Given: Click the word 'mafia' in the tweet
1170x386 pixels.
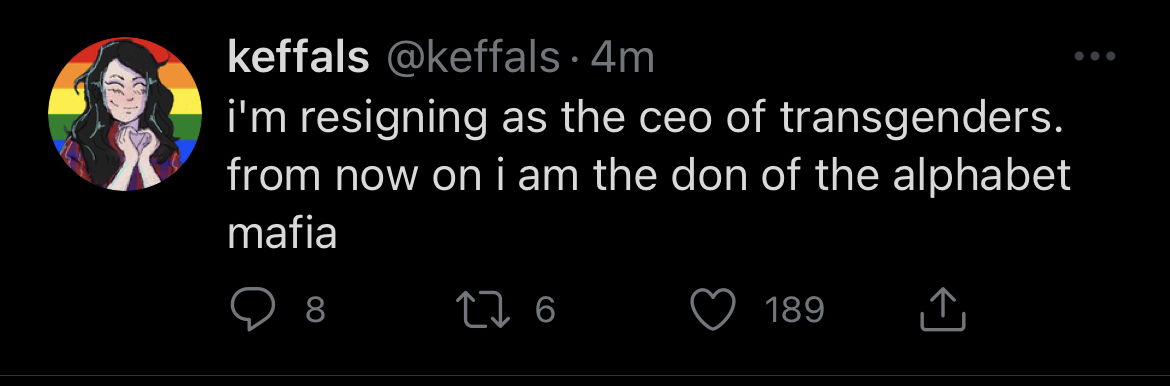Looking at the screenshot, I should point(281,233).
